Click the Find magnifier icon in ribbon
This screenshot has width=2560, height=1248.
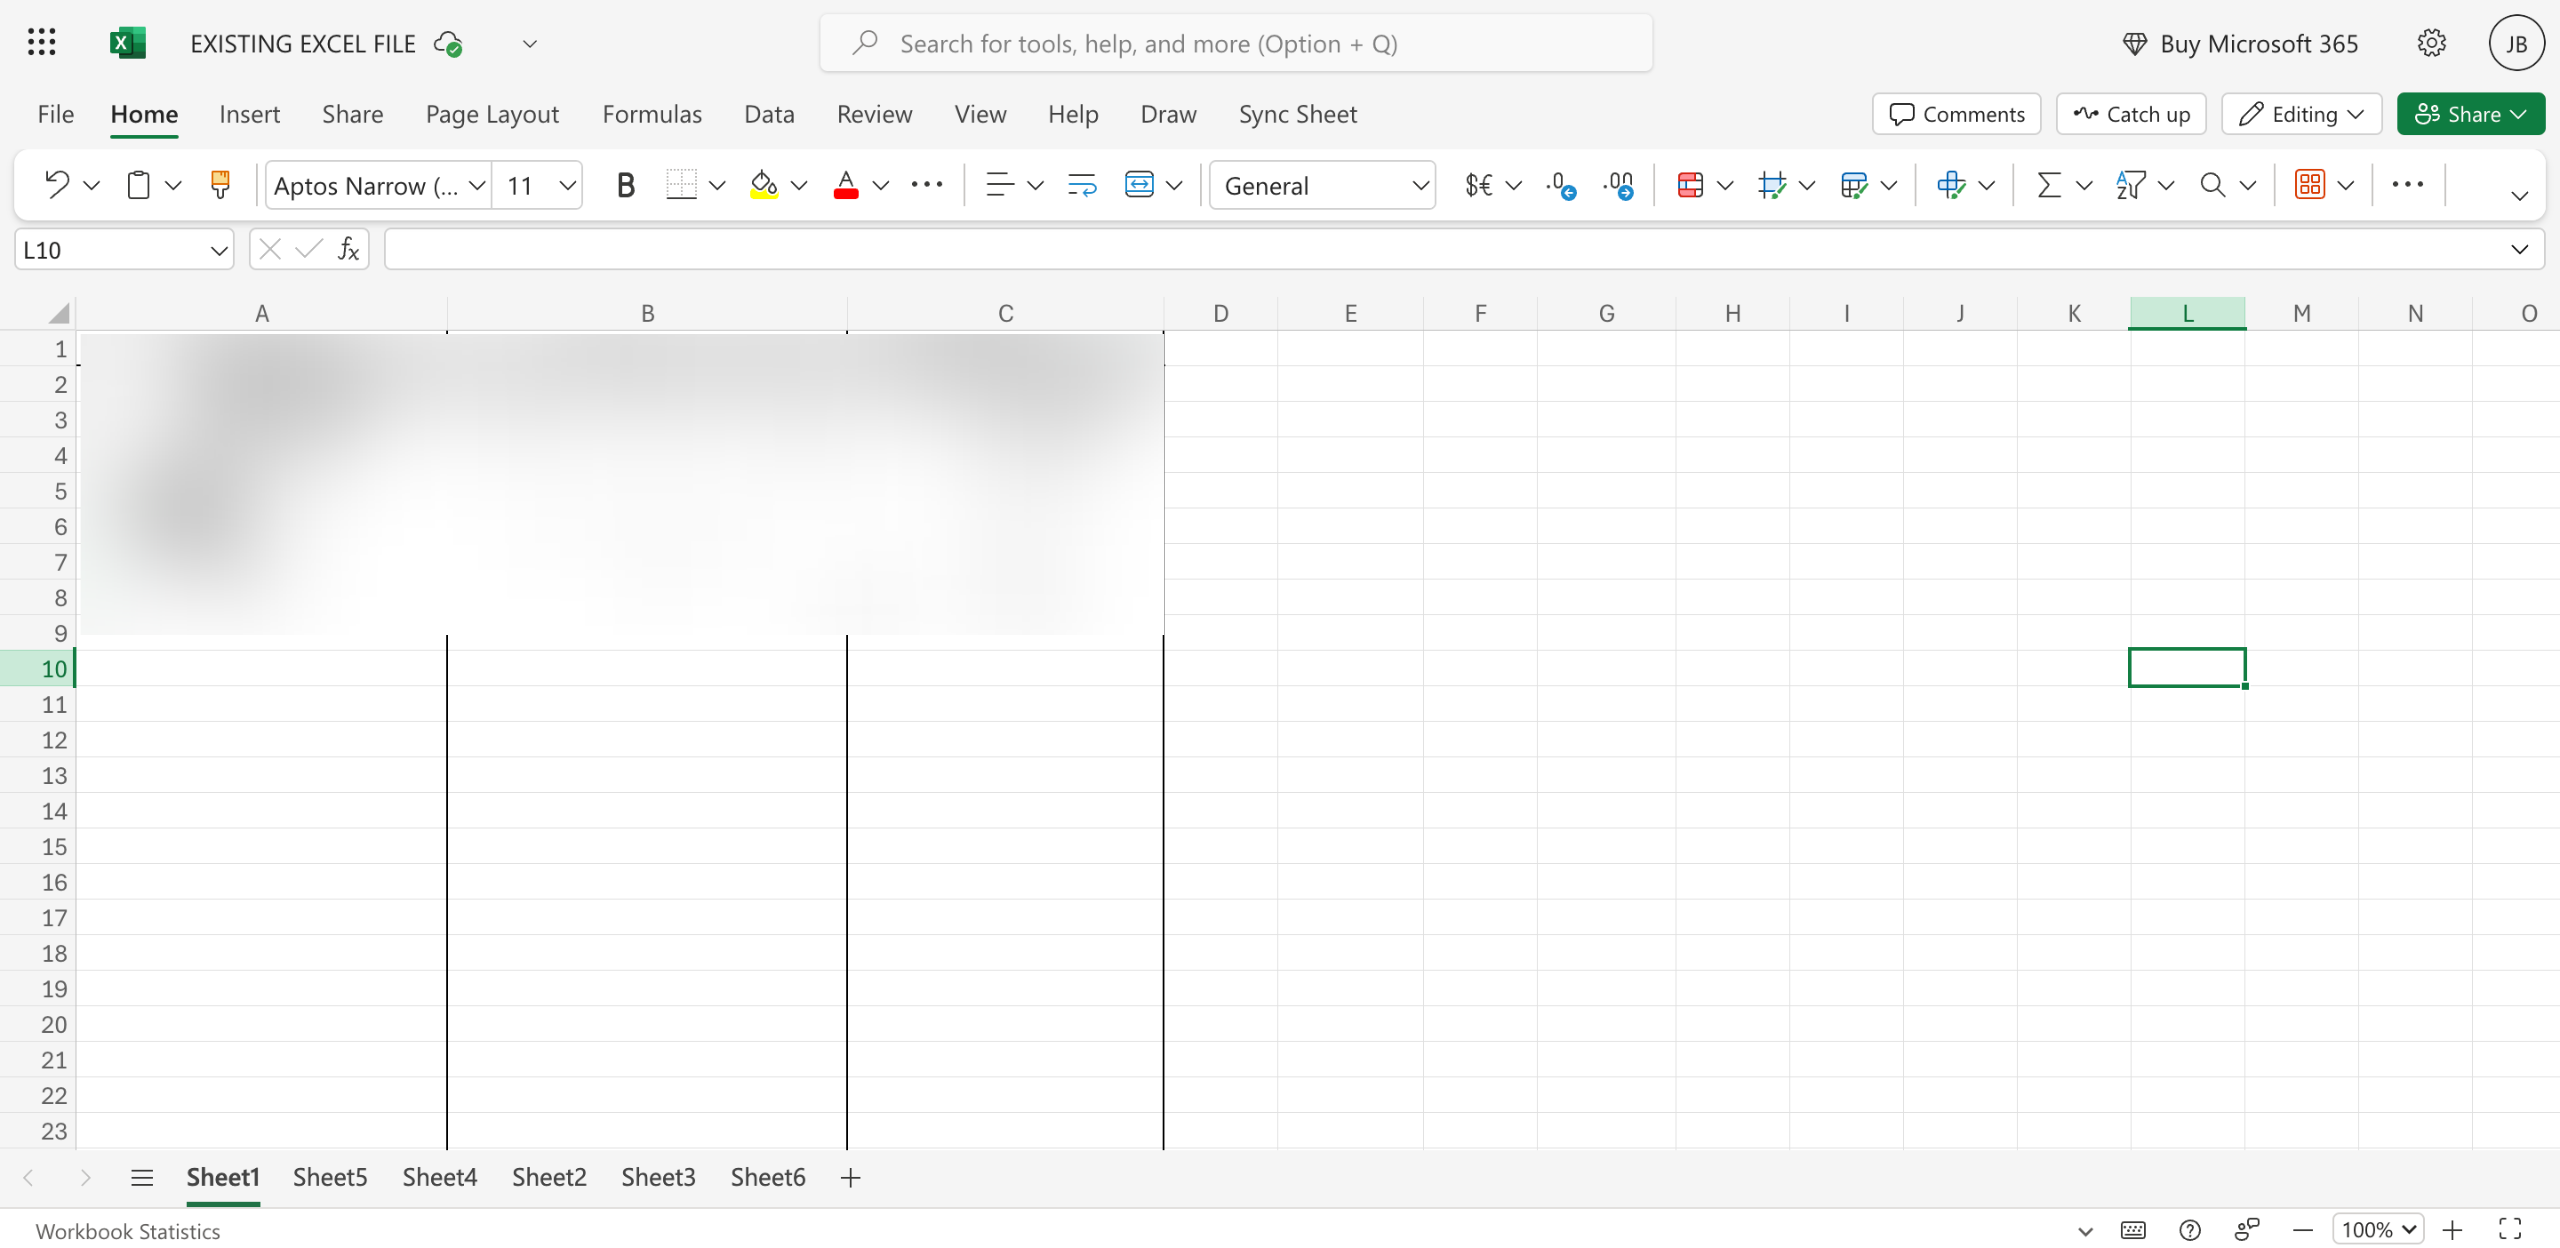pyautogui.click(x=2213, y=185)
